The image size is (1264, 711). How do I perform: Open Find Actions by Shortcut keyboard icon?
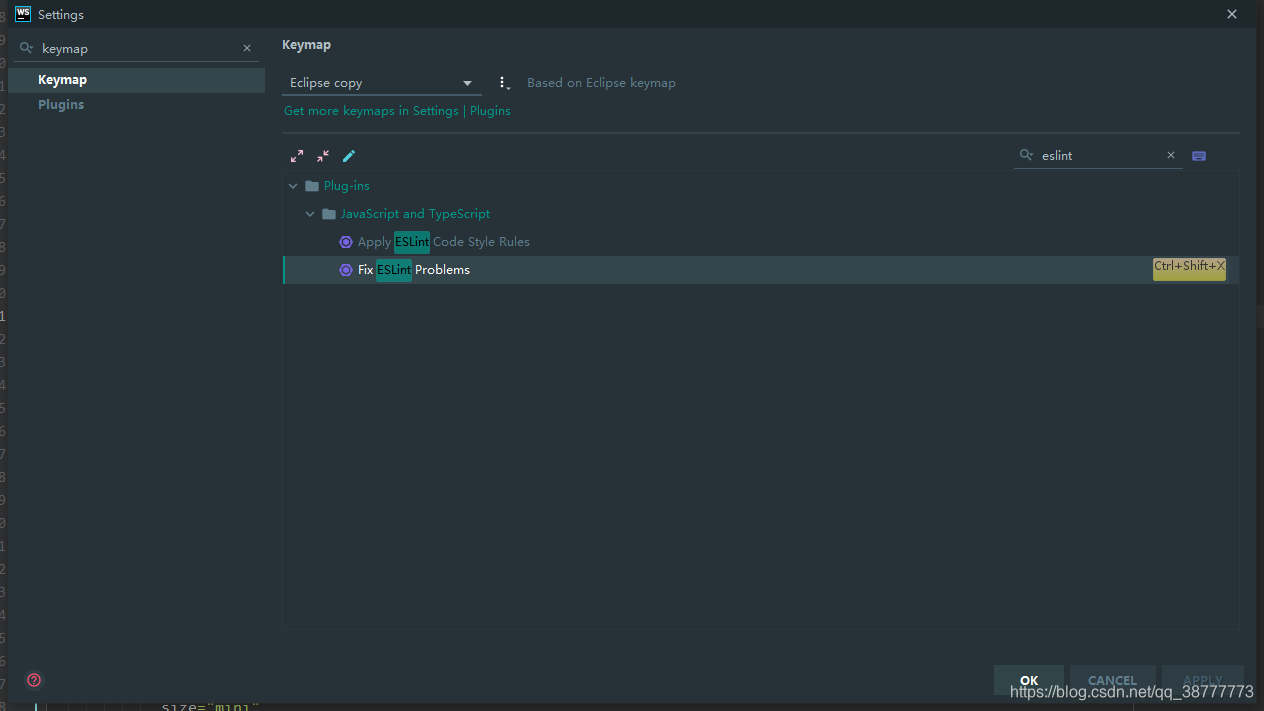(x=1199, y=156)
